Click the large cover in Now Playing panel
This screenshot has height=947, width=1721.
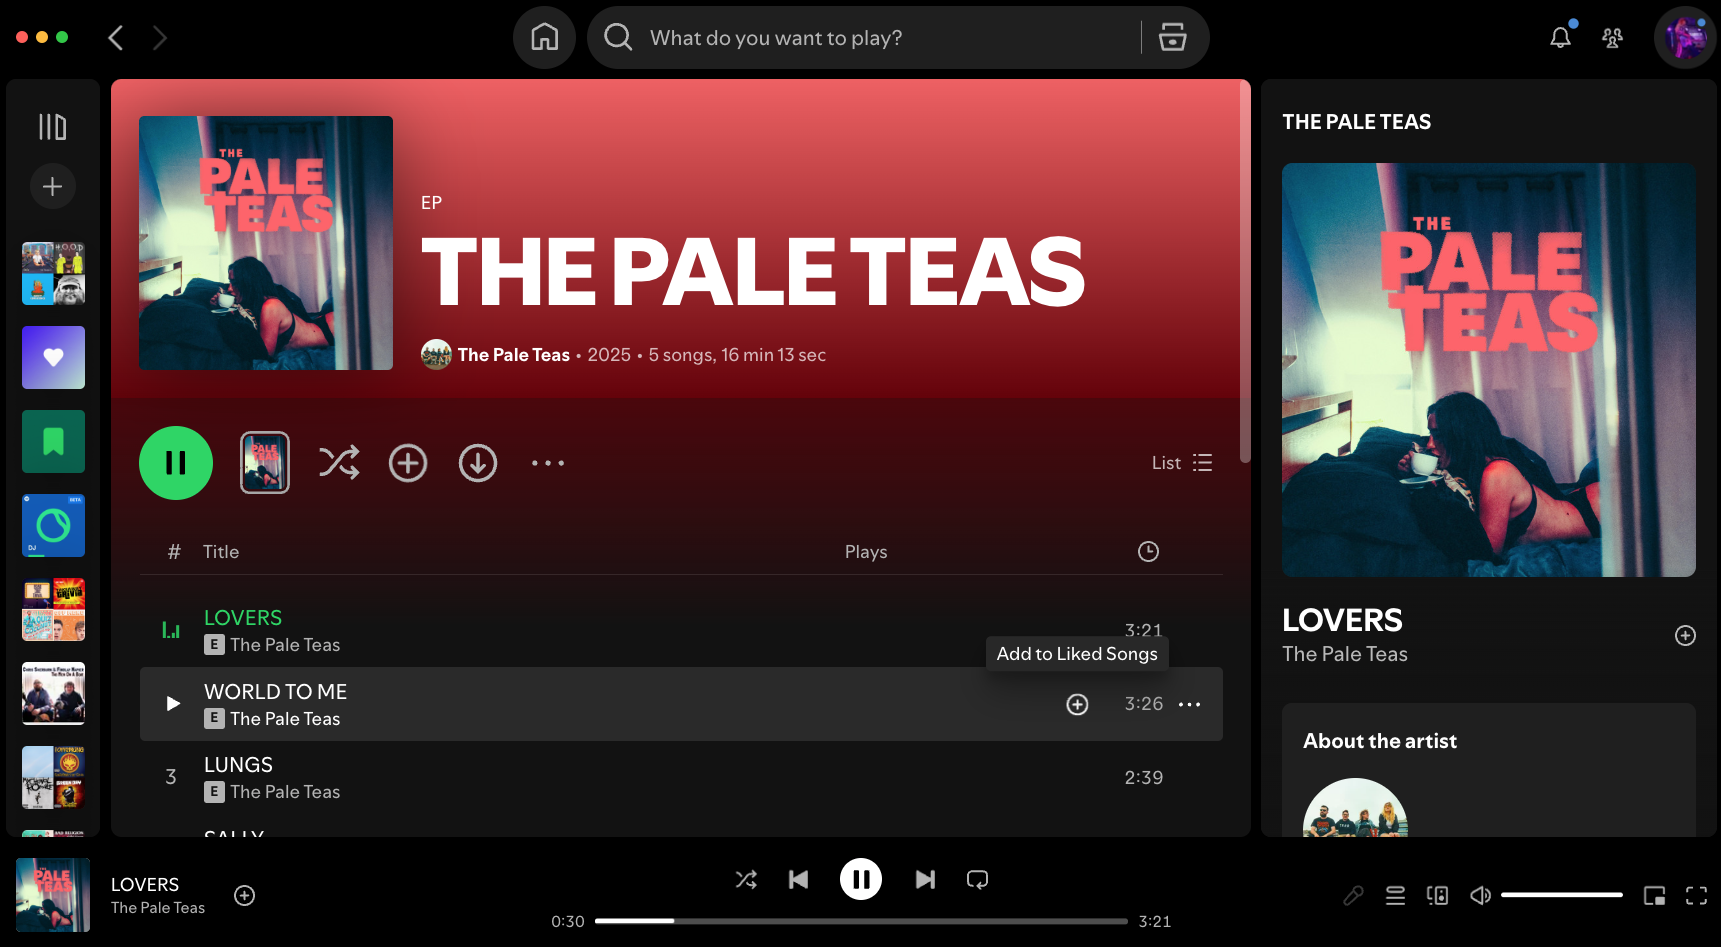(1488, 370)
